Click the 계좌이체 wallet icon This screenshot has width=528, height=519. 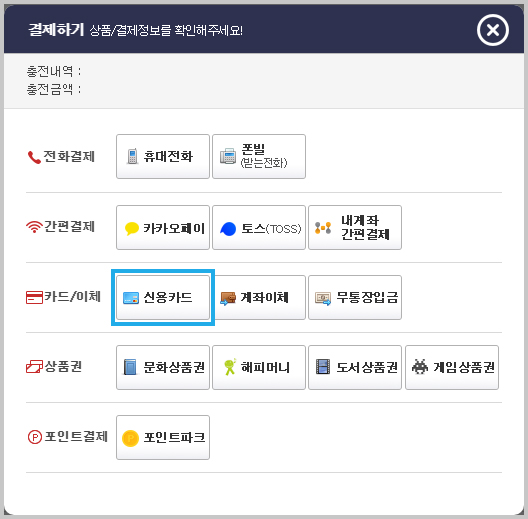tap(228, 298)
